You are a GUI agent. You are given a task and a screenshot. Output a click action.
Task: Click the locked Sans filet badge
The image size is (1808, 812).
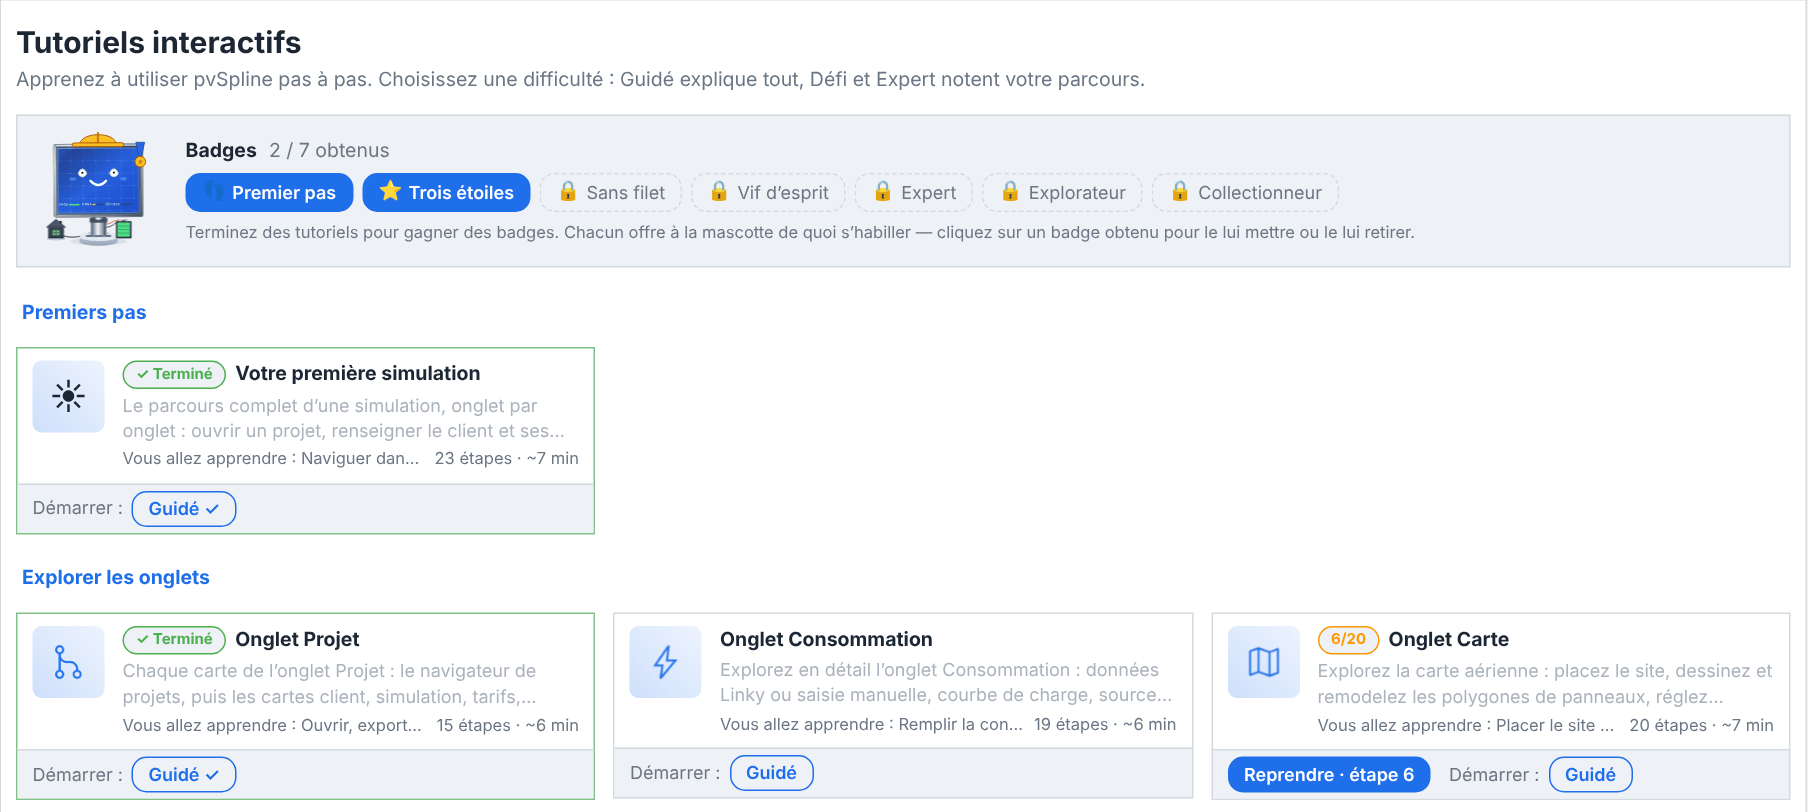click(x=611, y=193)
